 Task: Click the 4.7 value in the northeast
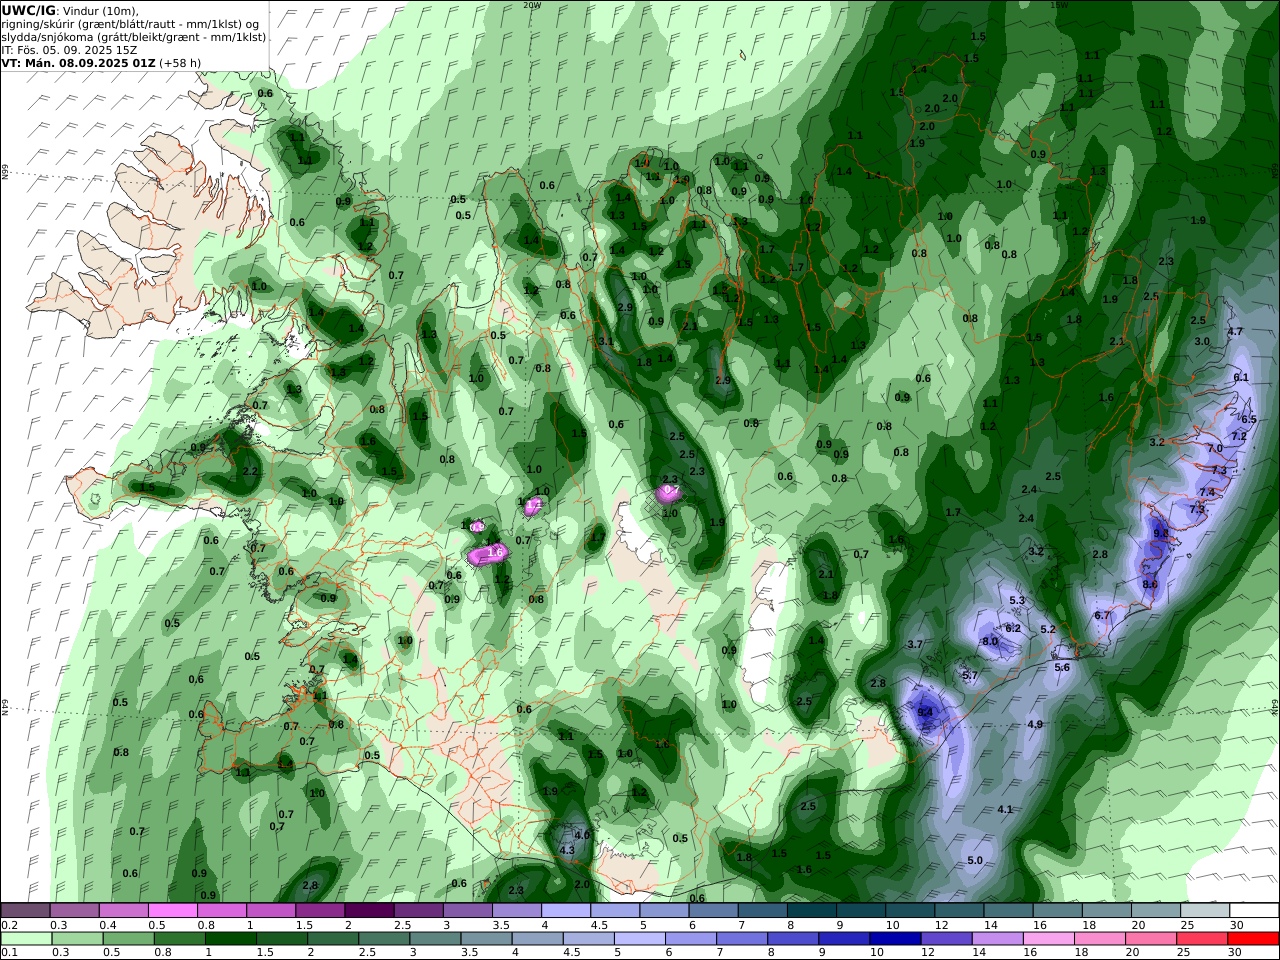coord(1235,331)
